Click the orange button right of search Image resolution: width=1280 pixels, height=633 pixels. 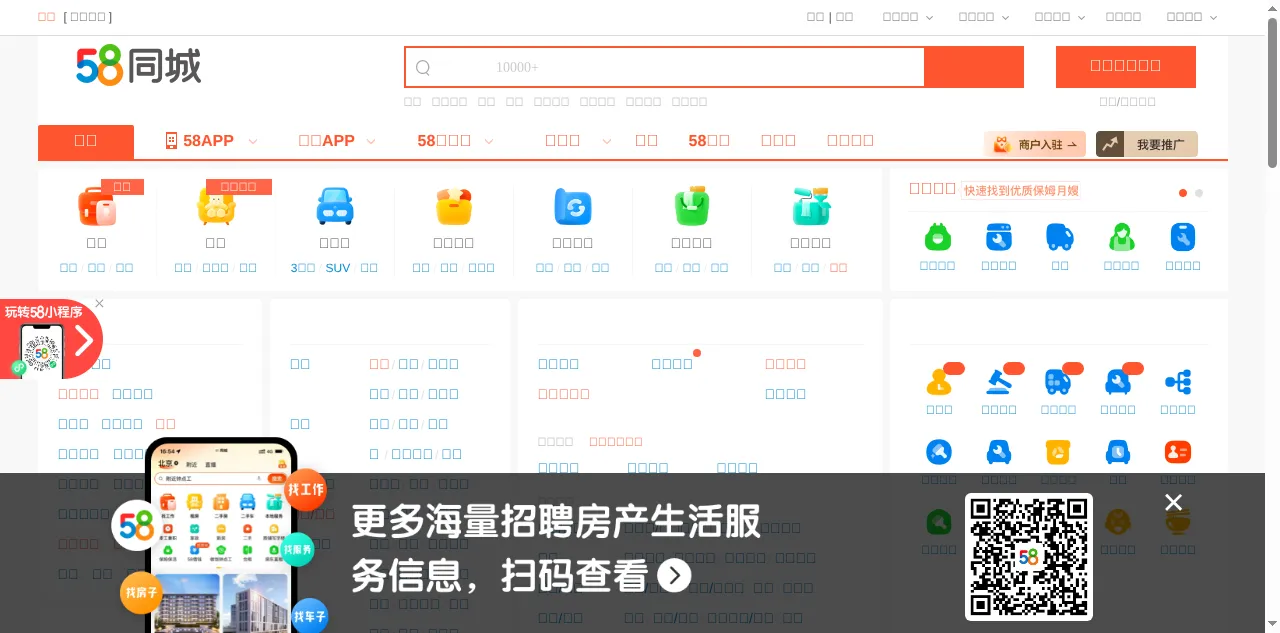click(1126, 67)
